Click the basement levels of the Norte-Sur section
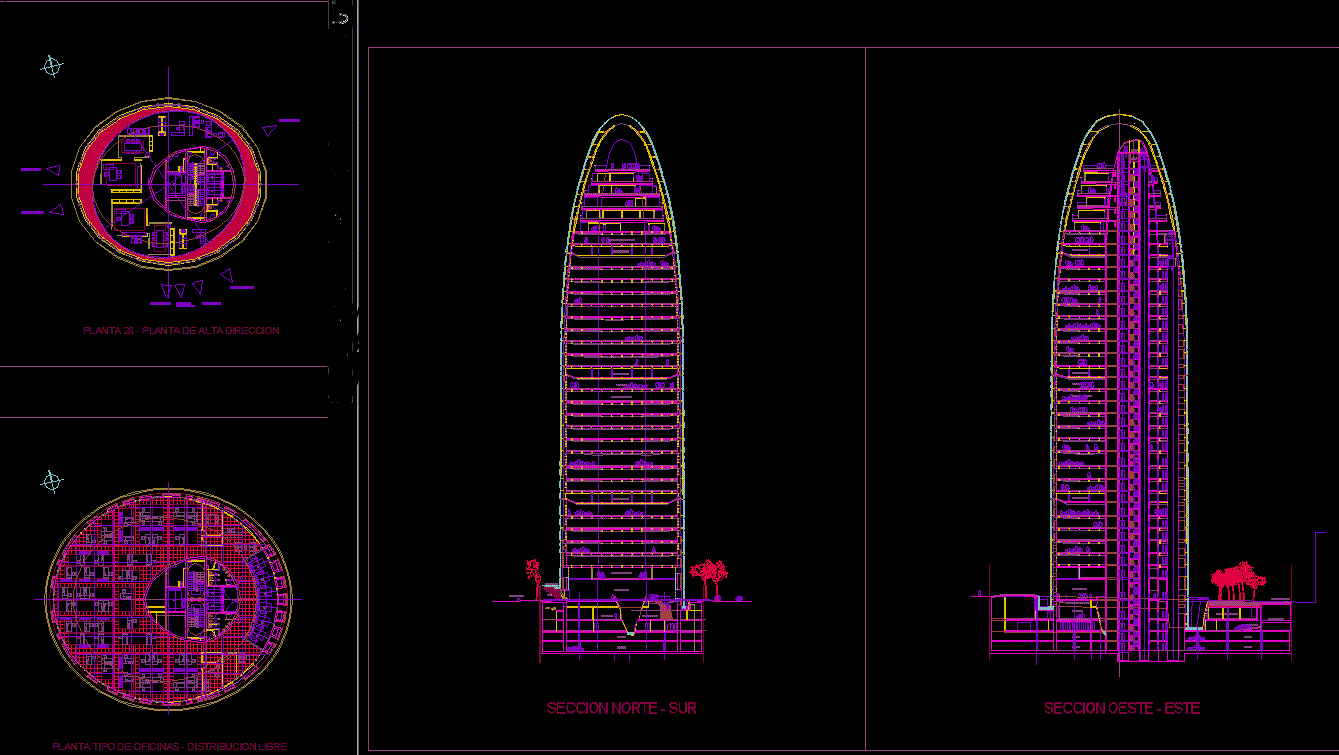1339x755 pixels. point(620,630)
